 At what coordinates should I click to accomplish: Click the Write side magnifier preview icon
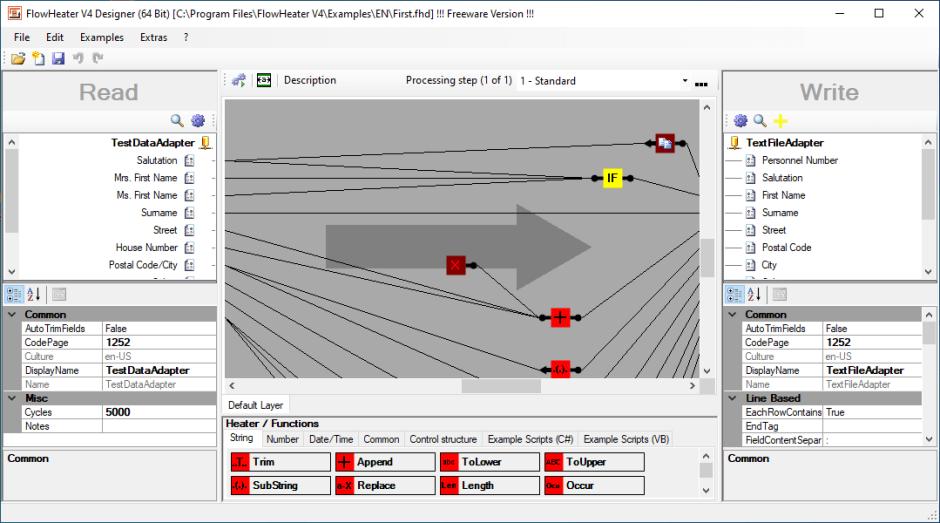coord(760,121)
